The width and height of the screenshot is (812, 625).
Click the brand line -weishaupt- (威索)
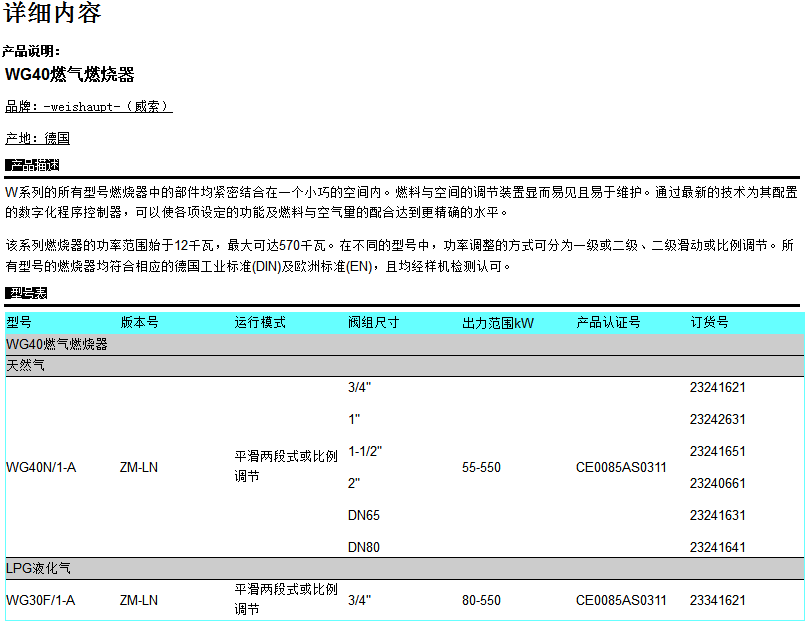tap(89, 107)
